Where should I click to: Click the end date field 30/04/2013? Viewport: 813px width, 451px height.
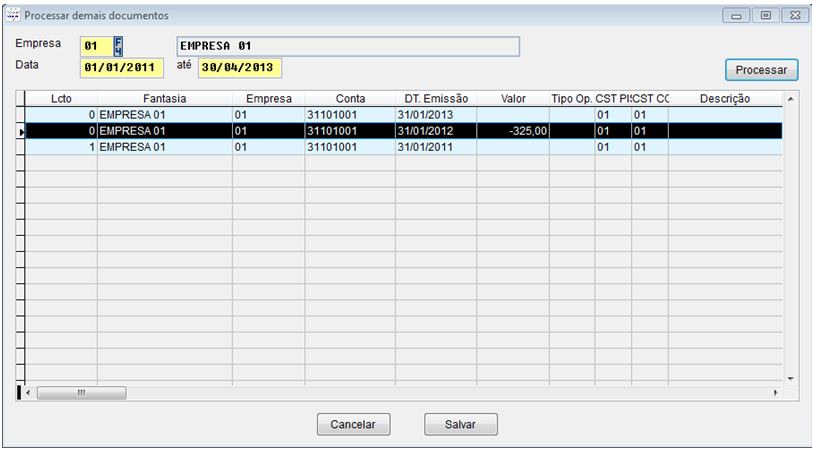(x=240, y=68)
